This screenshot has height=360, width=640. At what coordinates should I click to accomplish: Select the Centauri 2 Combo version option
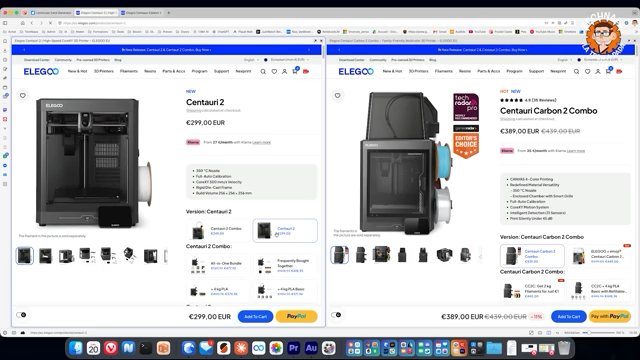tap(218, 231)
